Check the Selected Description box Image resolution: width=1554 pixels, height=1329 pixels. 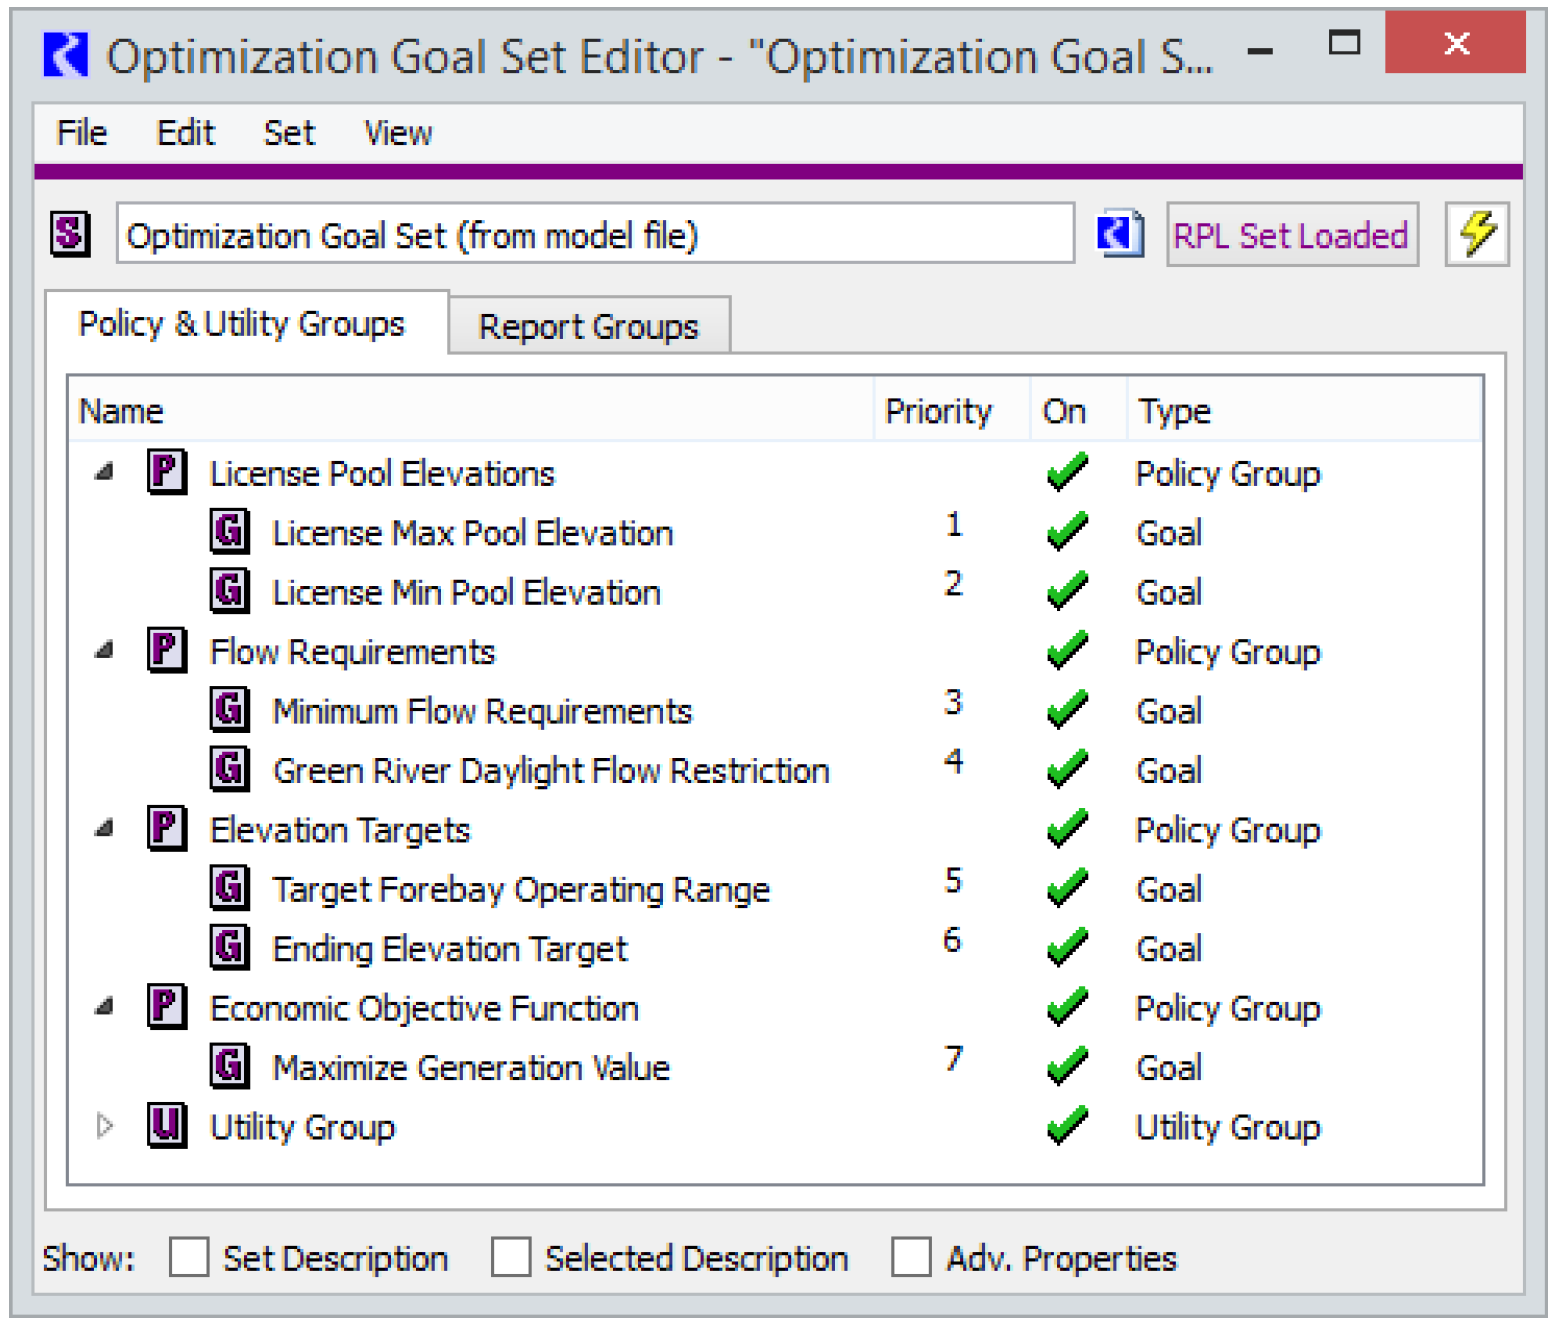pyautogui.click(x=511, y=1257)
